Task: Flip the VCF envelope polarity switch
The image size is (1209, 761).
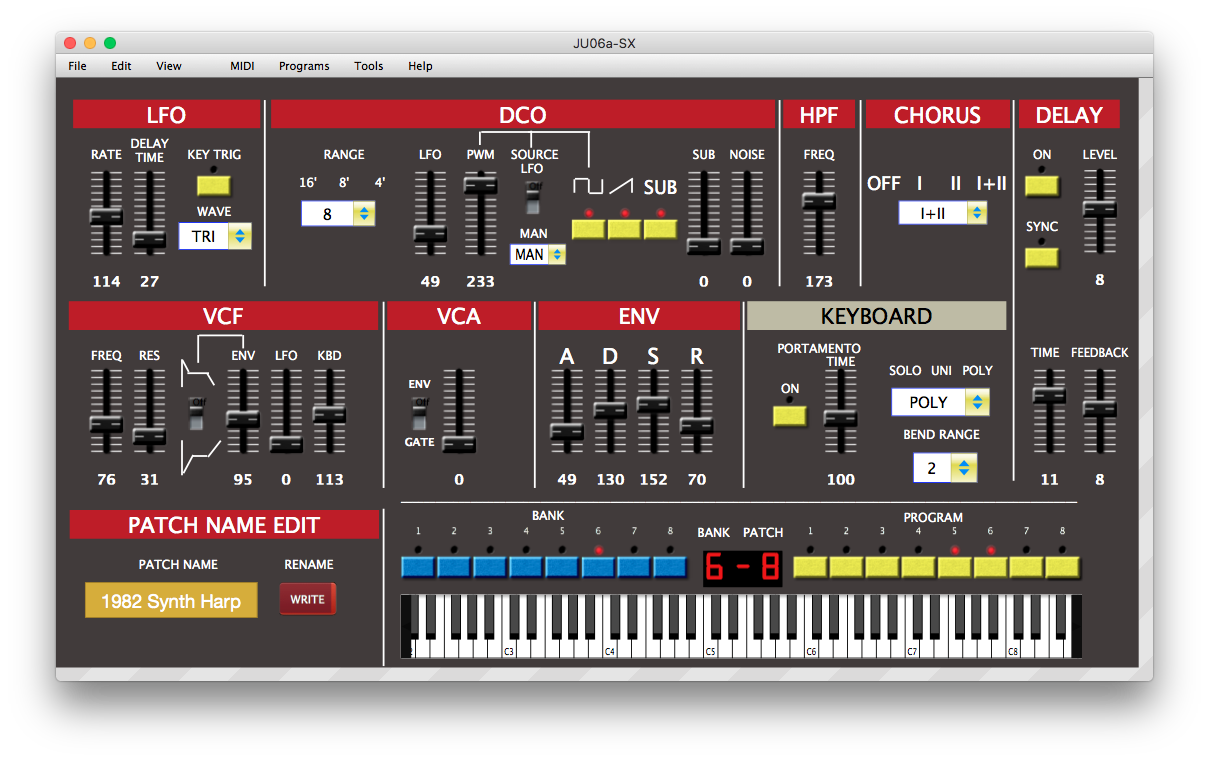Action: (x=198, y=414)
